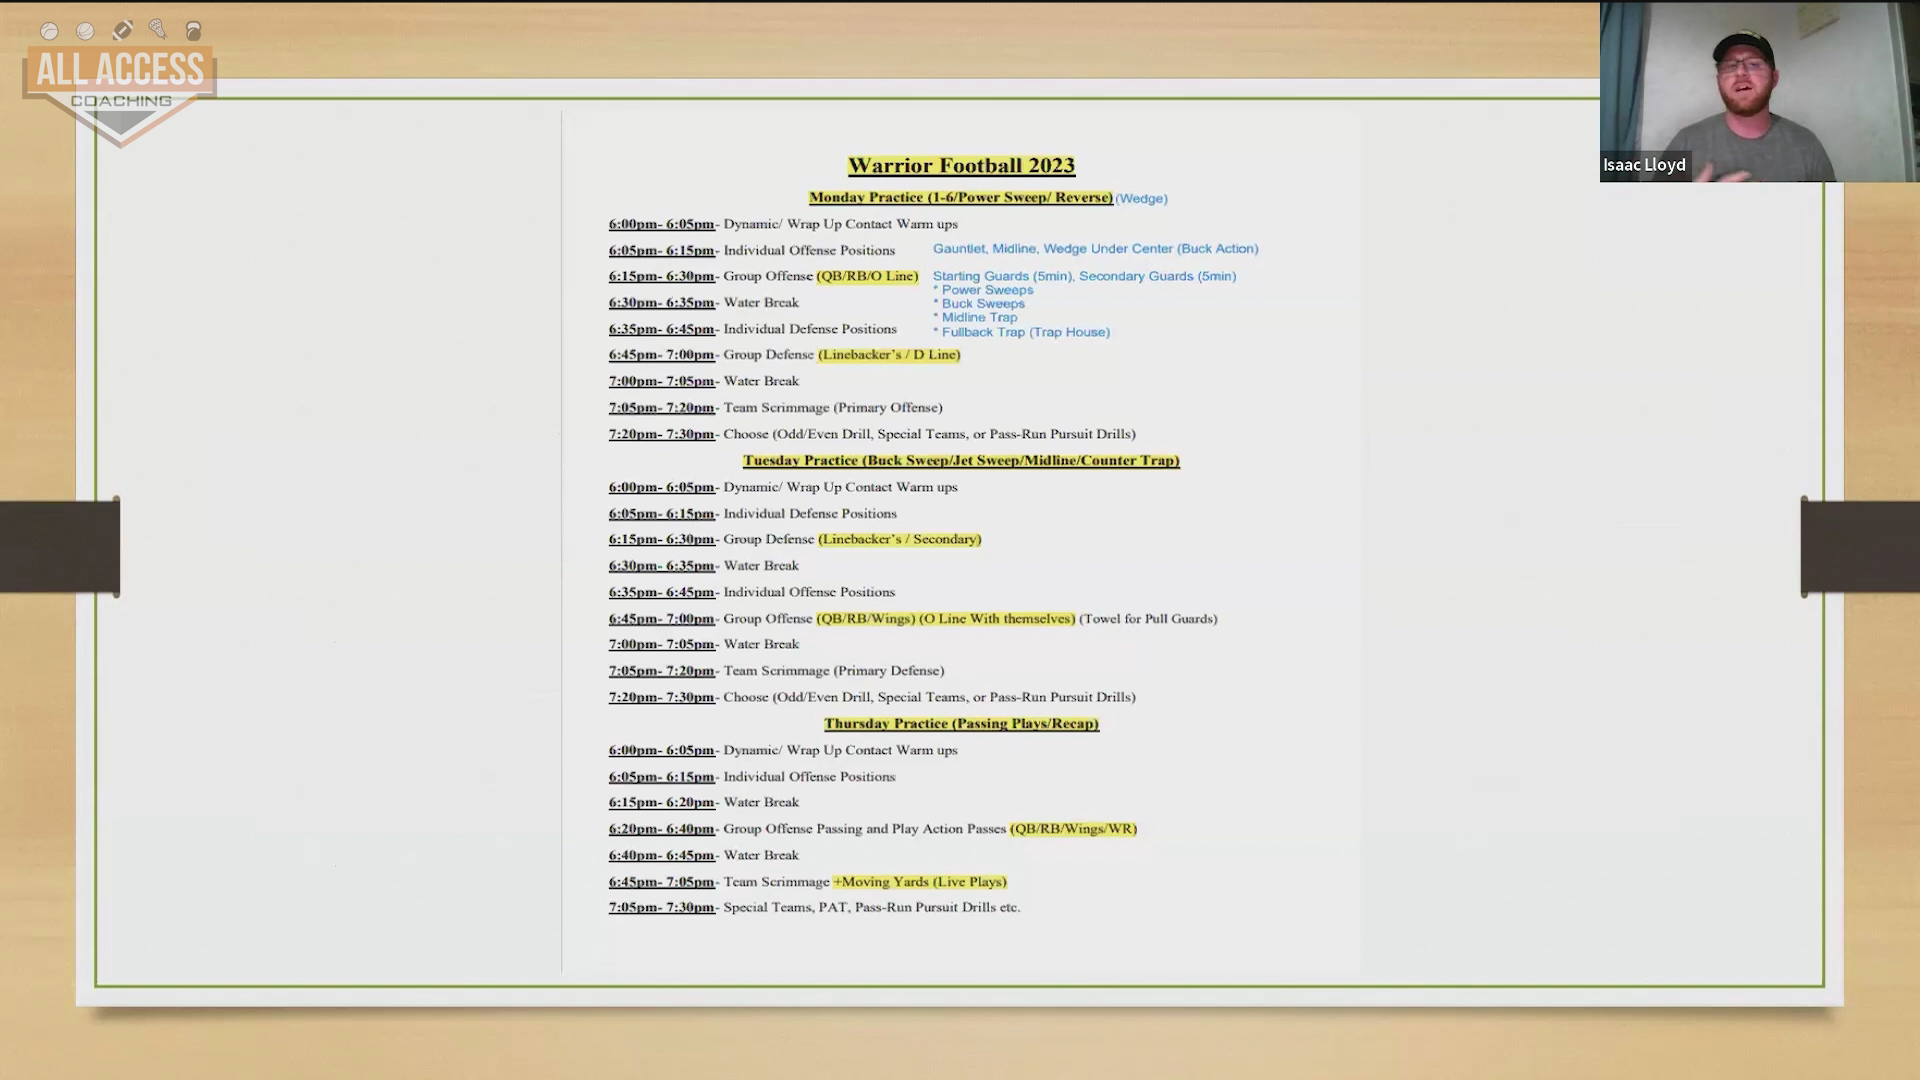This screenshot has height=1080, width=1920.
Task: Click 'Team Scrimmage (Primary Offense)' line
Action: 832,408
